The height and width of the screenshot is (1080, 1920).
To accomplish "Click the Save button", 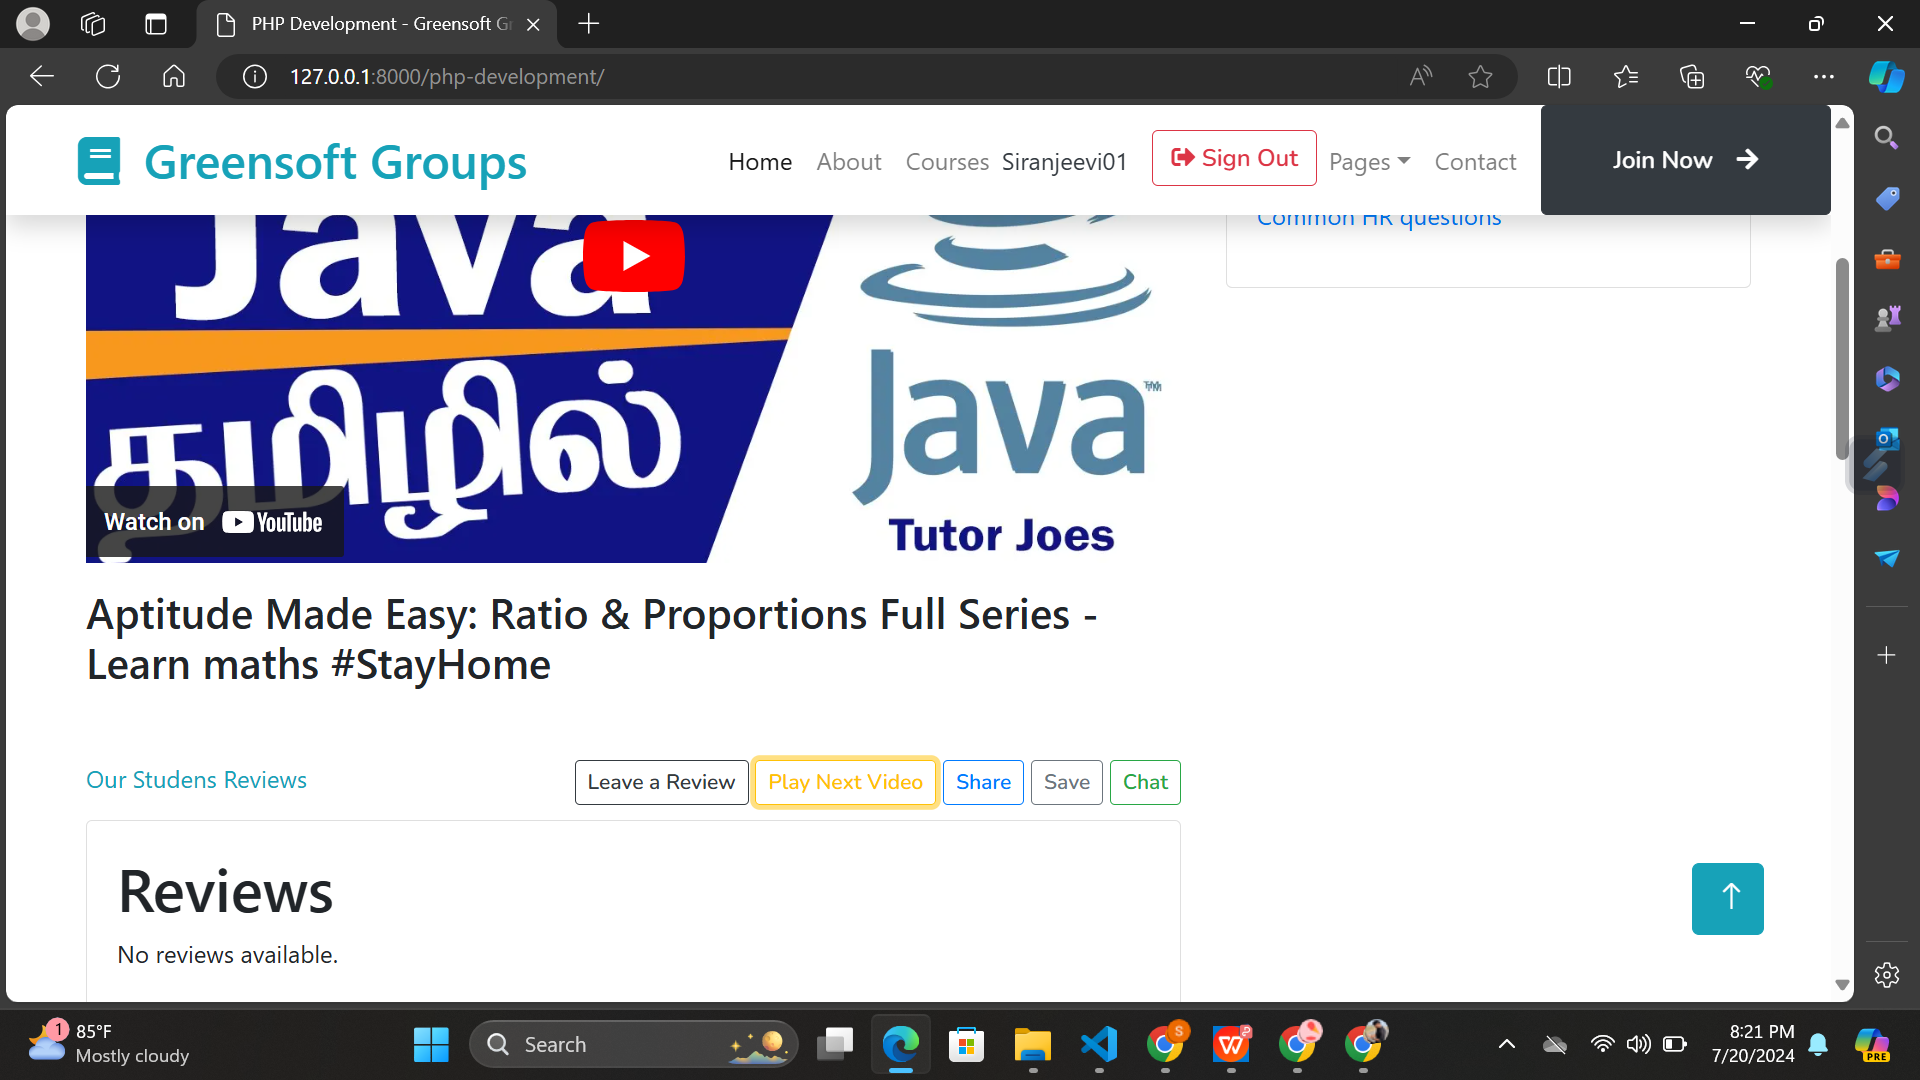I will pyautogui.click(x=1067, y=782).
